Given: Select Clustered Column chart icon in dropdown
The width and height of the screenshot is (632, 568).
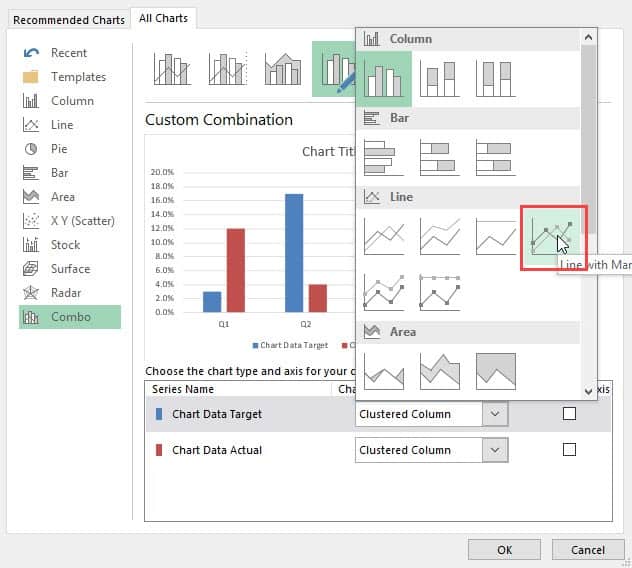Looking at the screenshot, I should [383, 79].
